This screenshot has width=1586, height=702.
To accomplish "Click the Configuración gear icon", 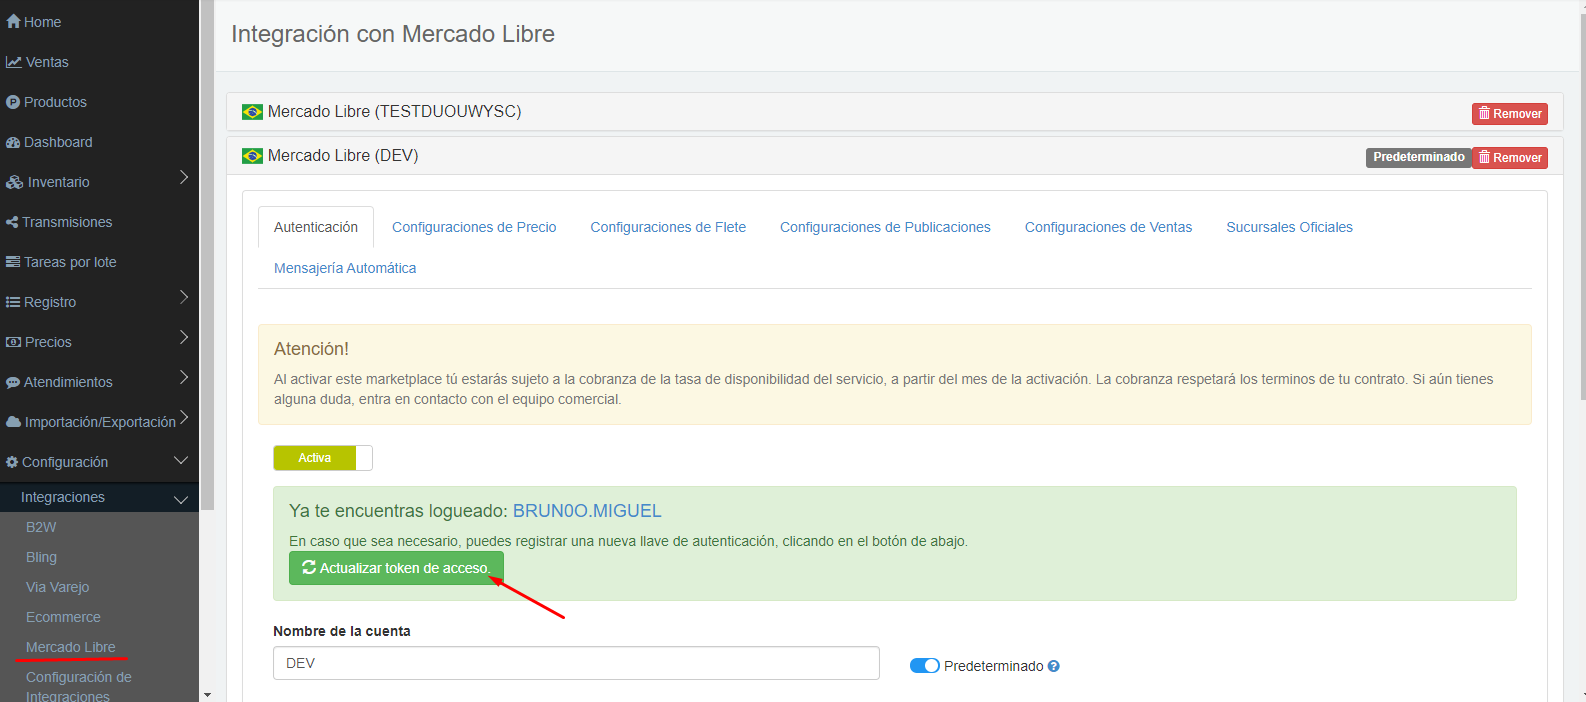I will click(x=12, y=462).
